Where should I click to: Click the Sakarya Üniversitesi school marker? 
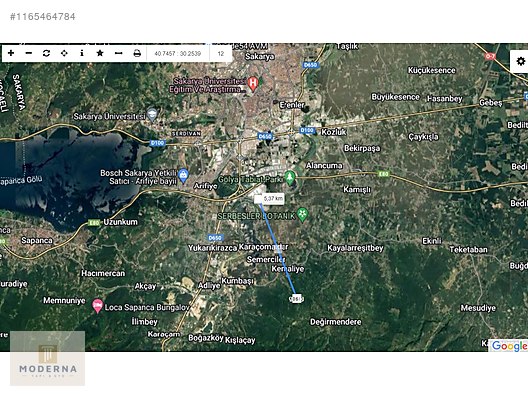152,114
